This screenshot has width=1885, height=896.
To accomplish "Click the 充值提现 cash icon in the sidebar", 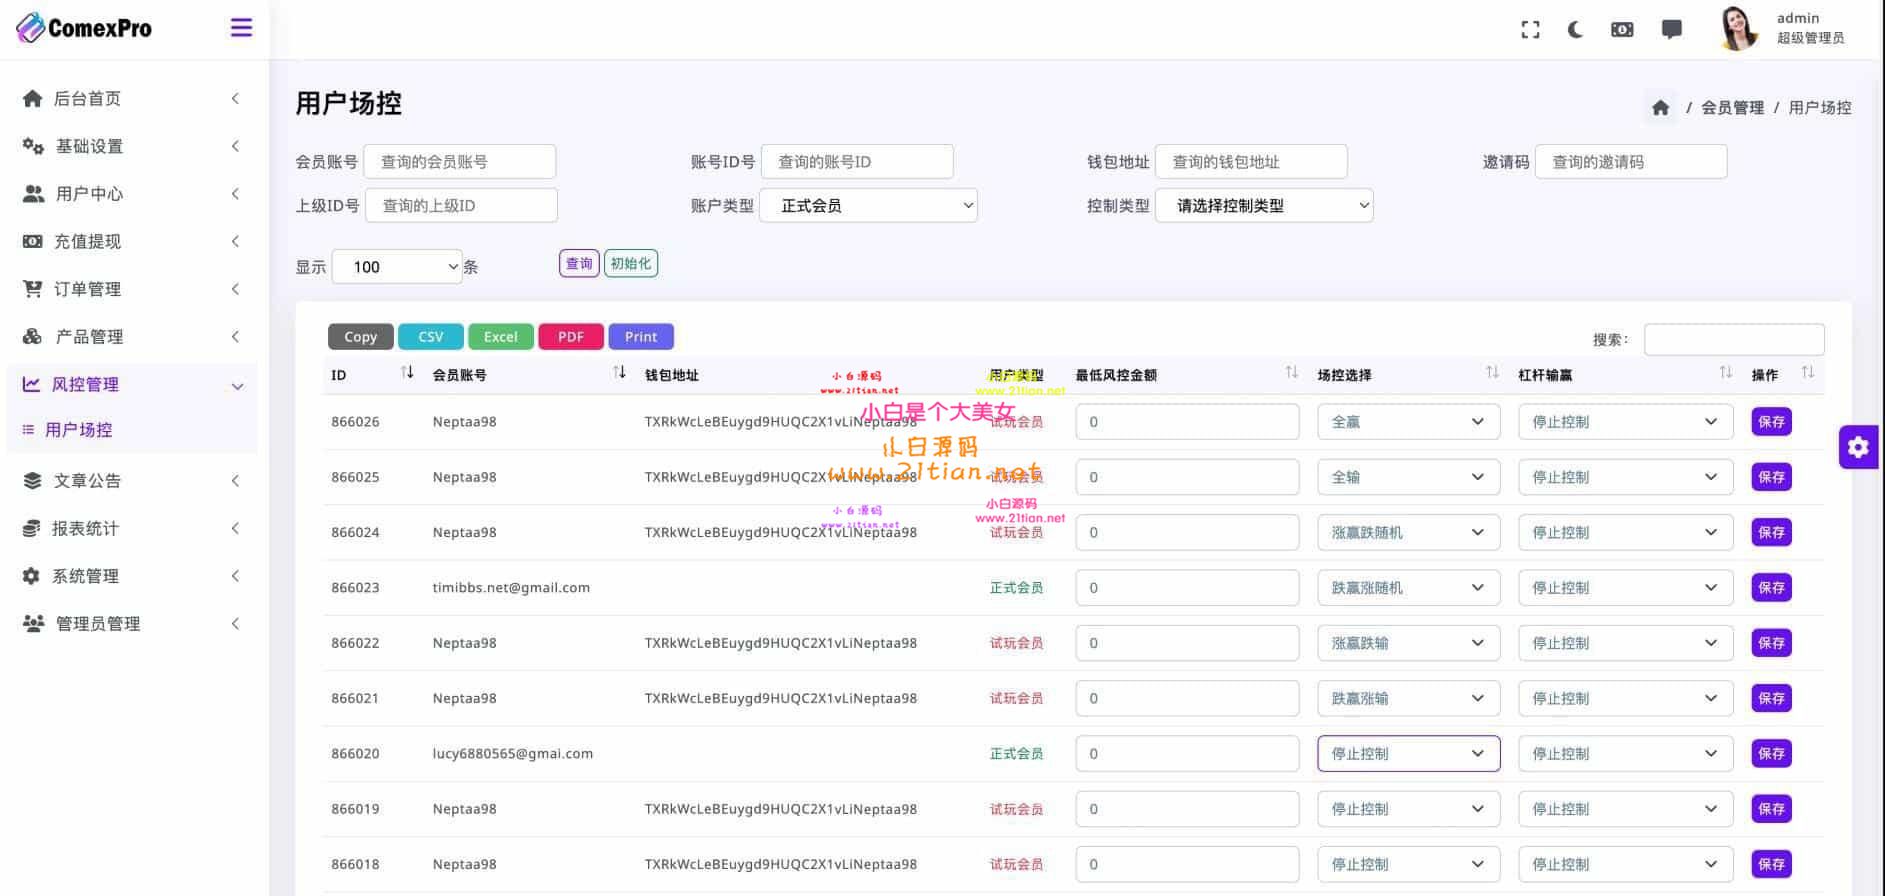I will pos(33,241).
